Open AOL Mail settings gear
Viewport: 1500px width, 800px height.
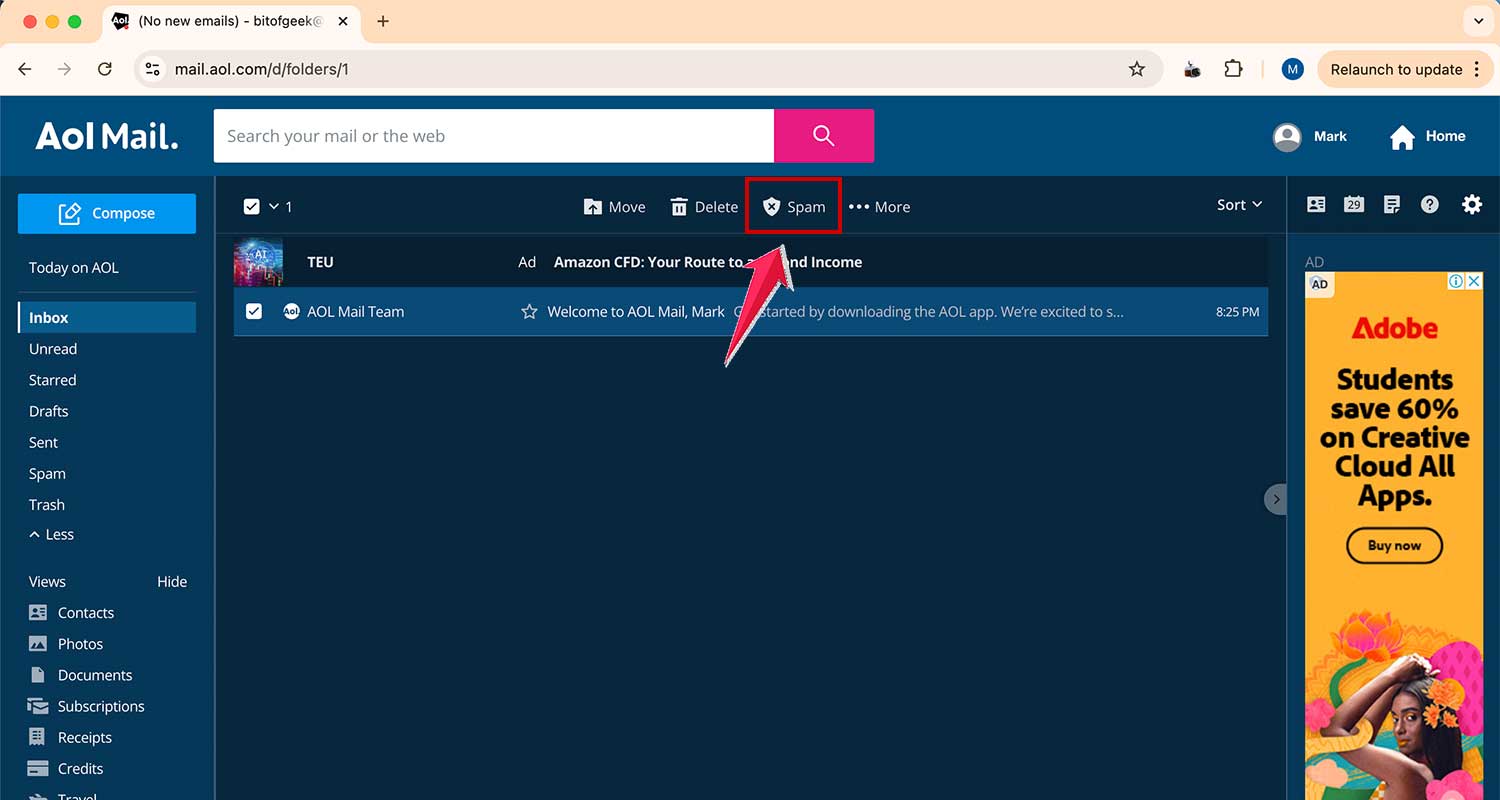click(1472, 204)
